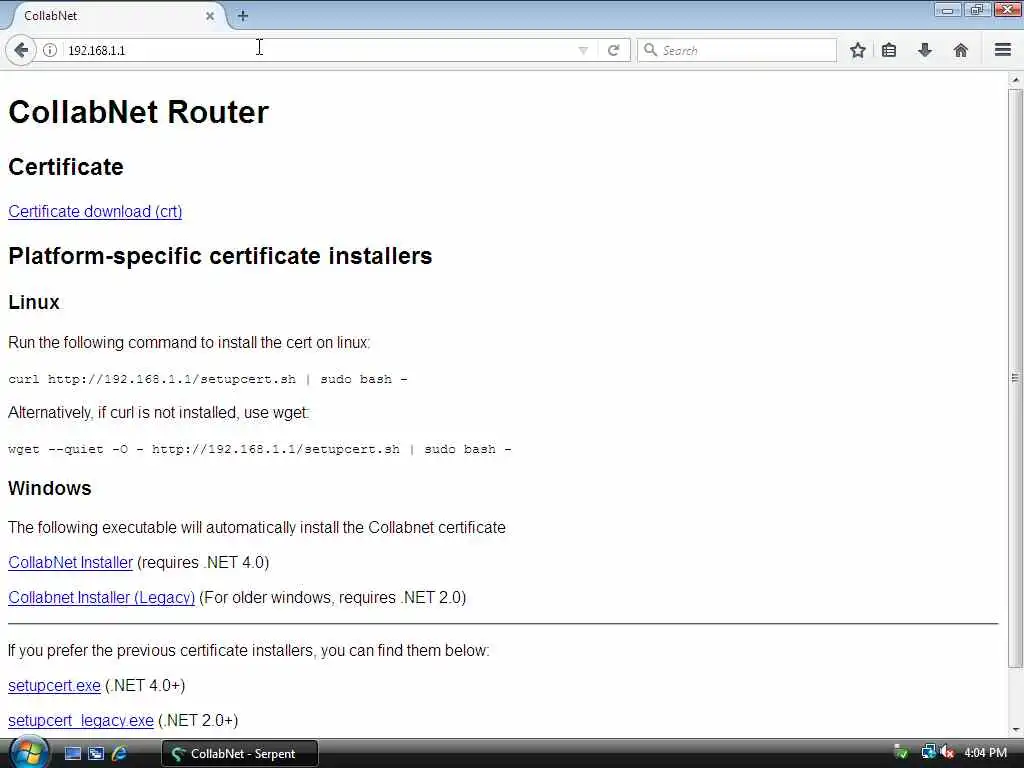This screenshot has width=1024, height=768.
Task: Launch Internet Explorer from quick launch
Action: 119,753
